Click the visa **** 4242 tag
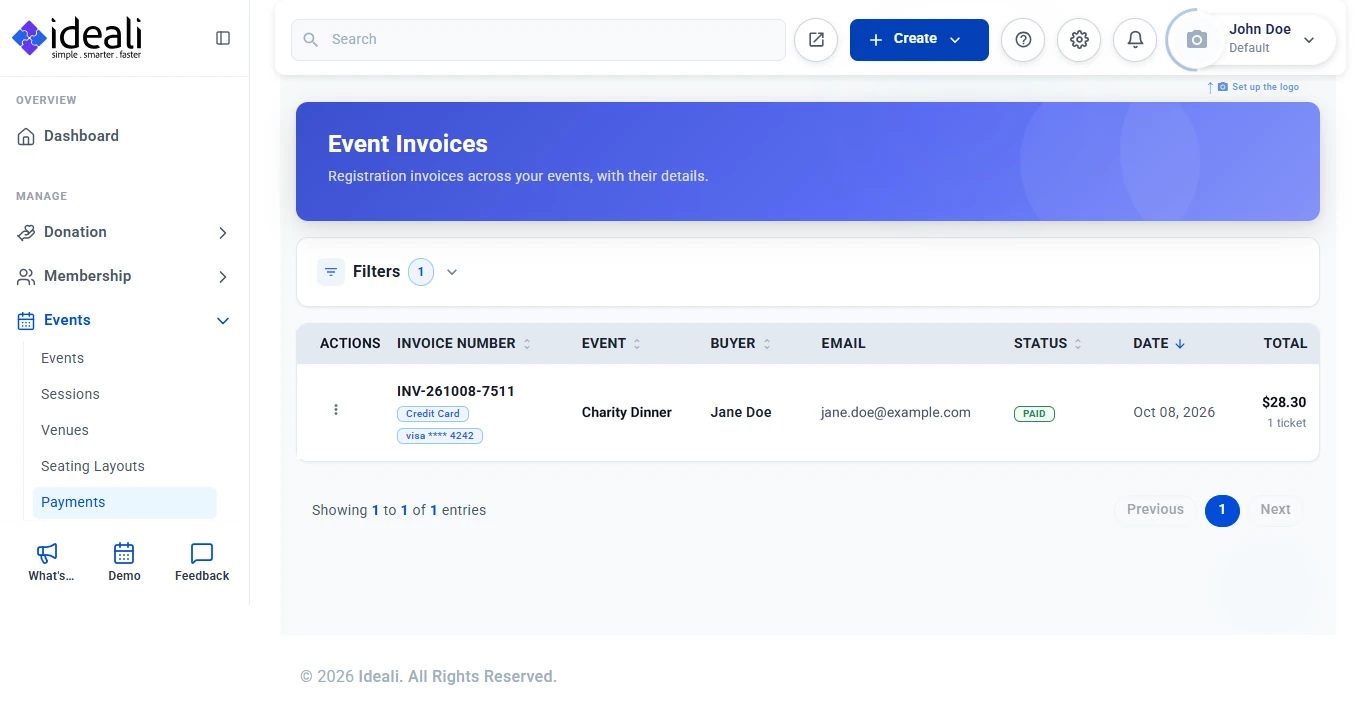The image size is (1366, 719). coord(440,436)
